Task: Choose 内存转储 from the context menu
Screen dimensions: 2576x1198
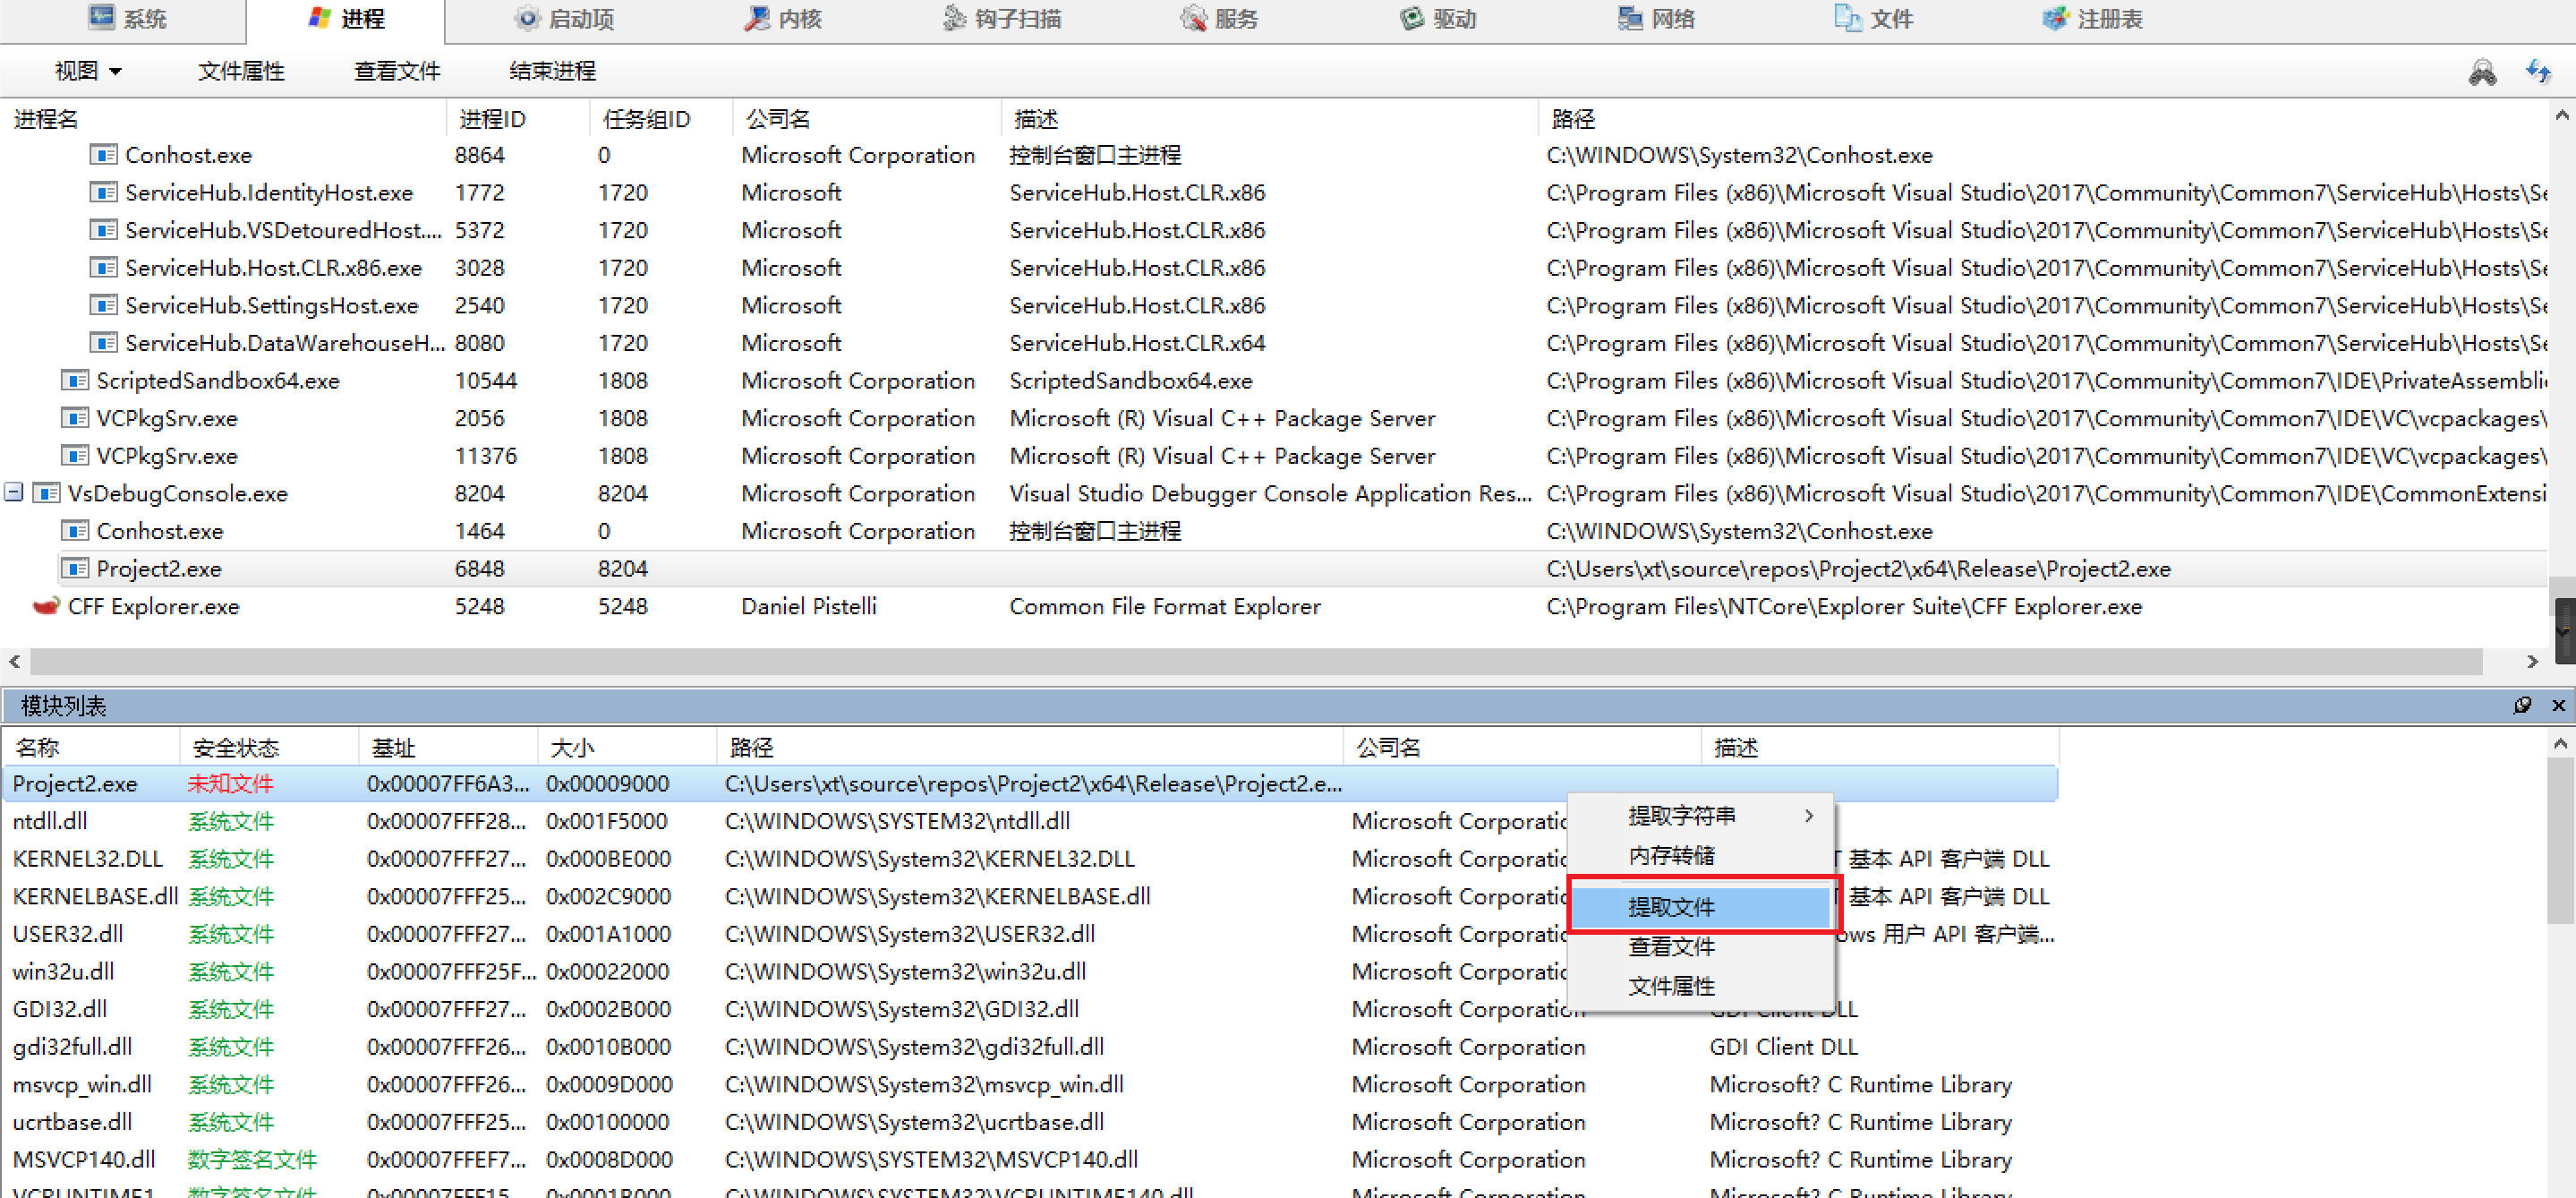Action: point(1700,855)
